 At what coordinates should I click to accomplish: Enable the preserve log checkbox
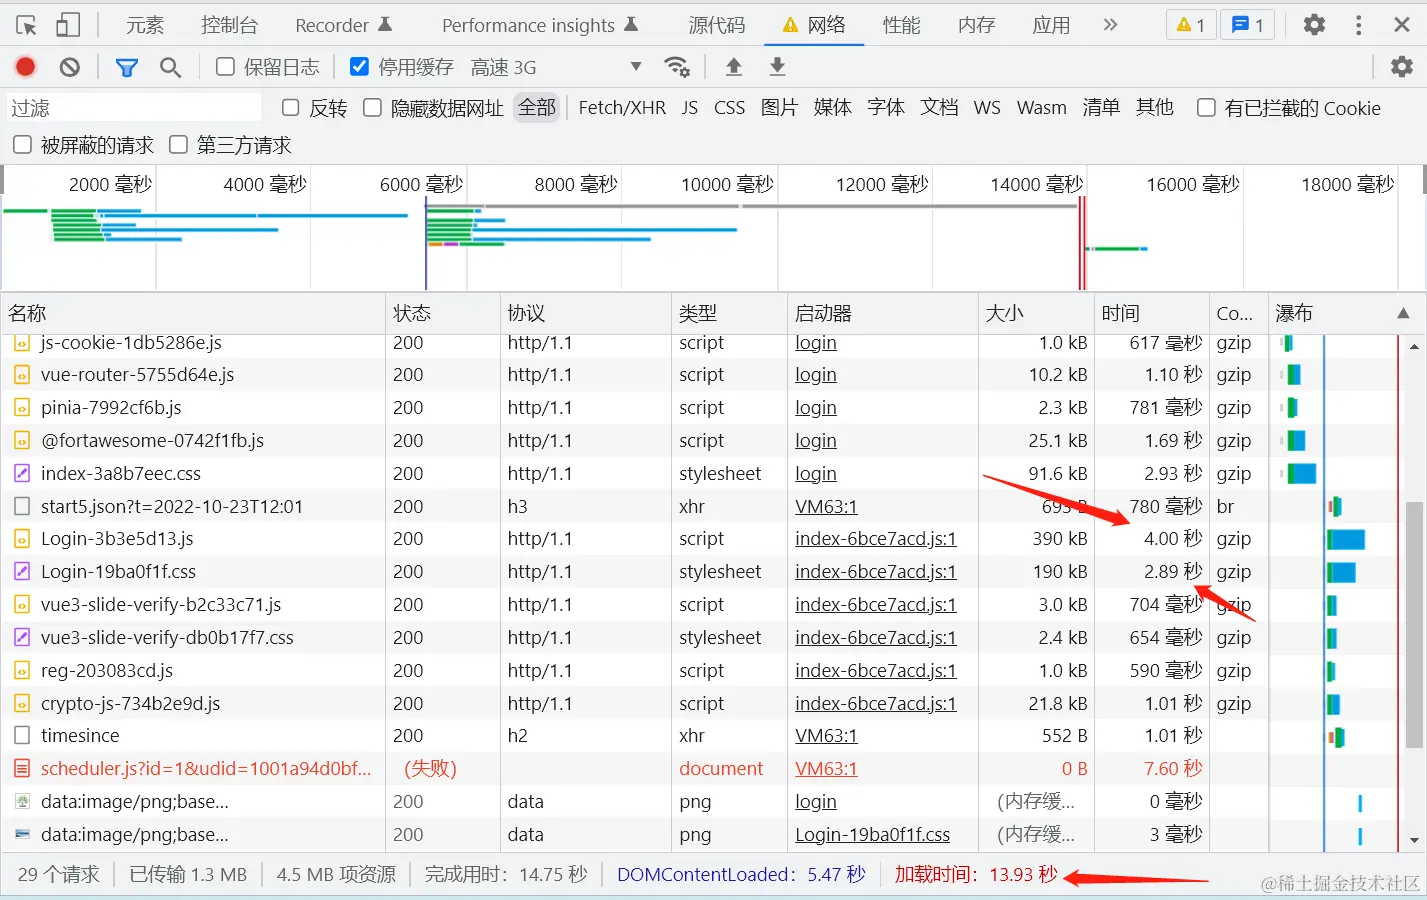click(x=225, y=67)
